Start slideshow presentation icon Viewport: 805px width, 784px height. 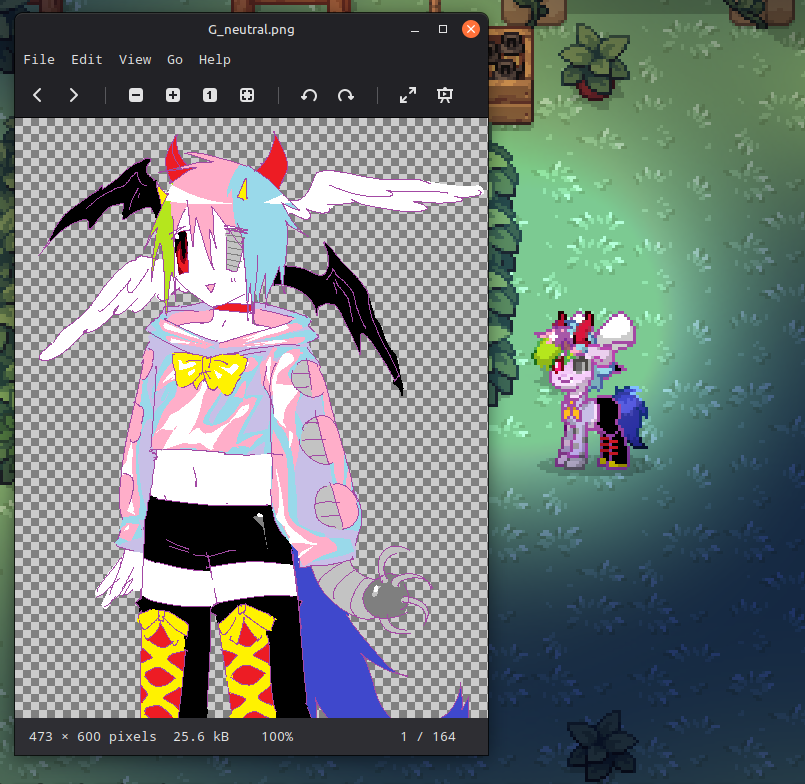click(445, 95)
